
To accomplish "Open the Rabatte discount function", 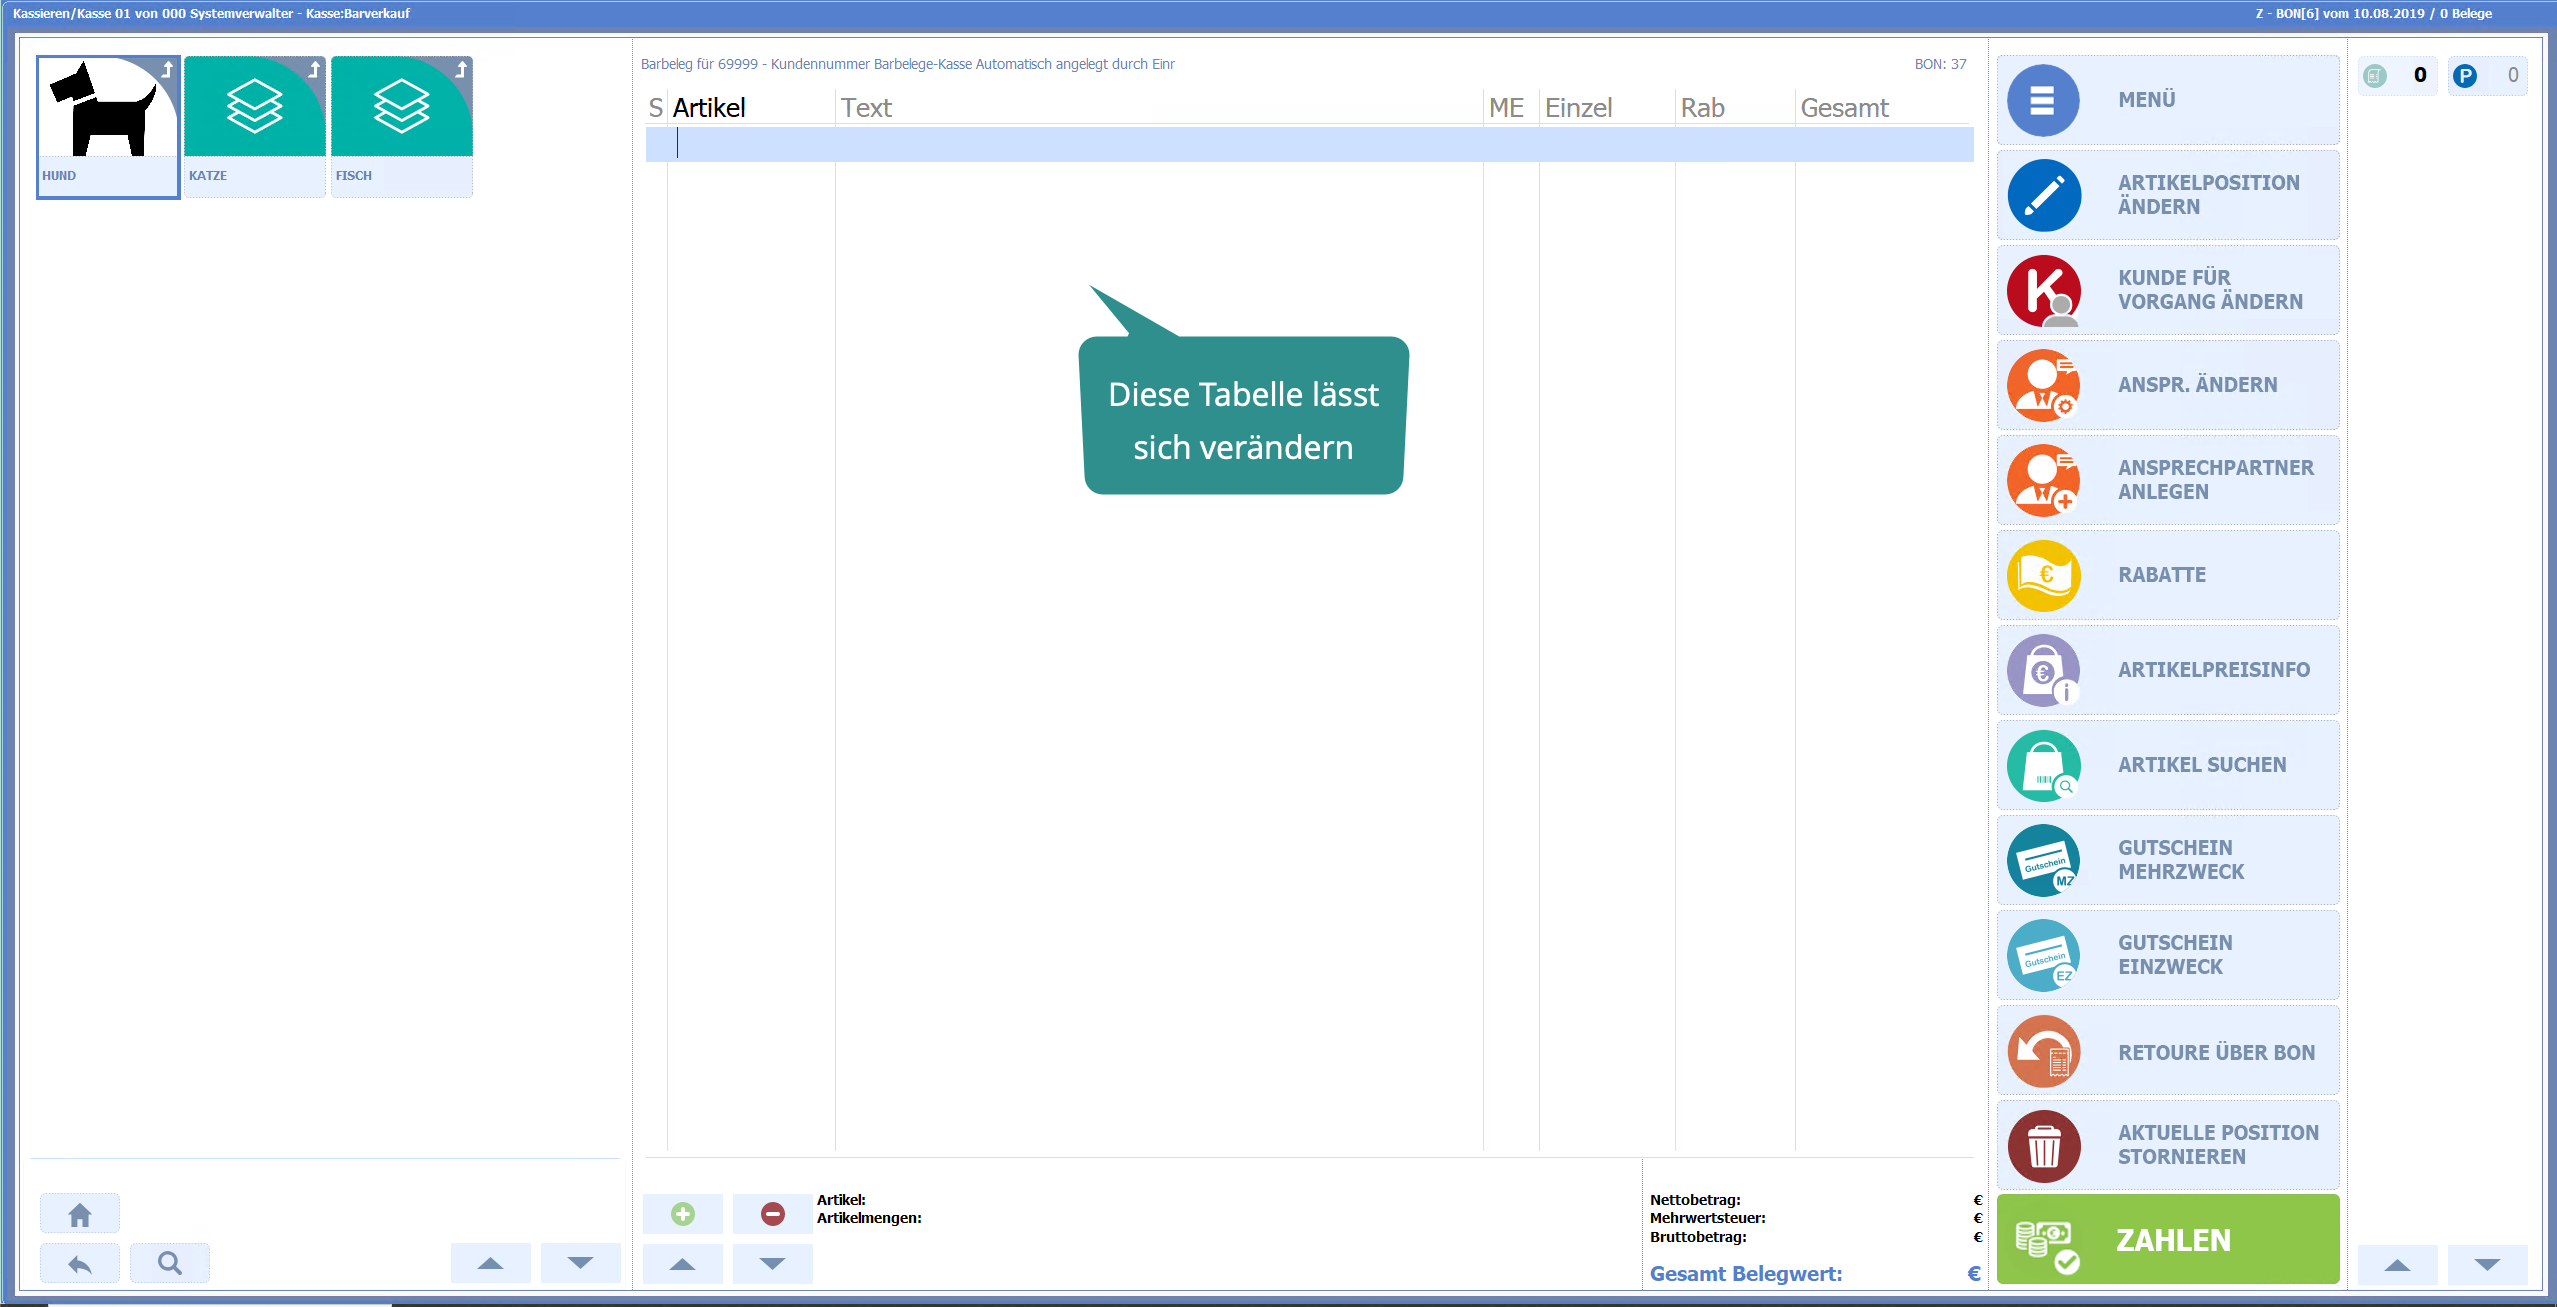I will (2166, 575).
